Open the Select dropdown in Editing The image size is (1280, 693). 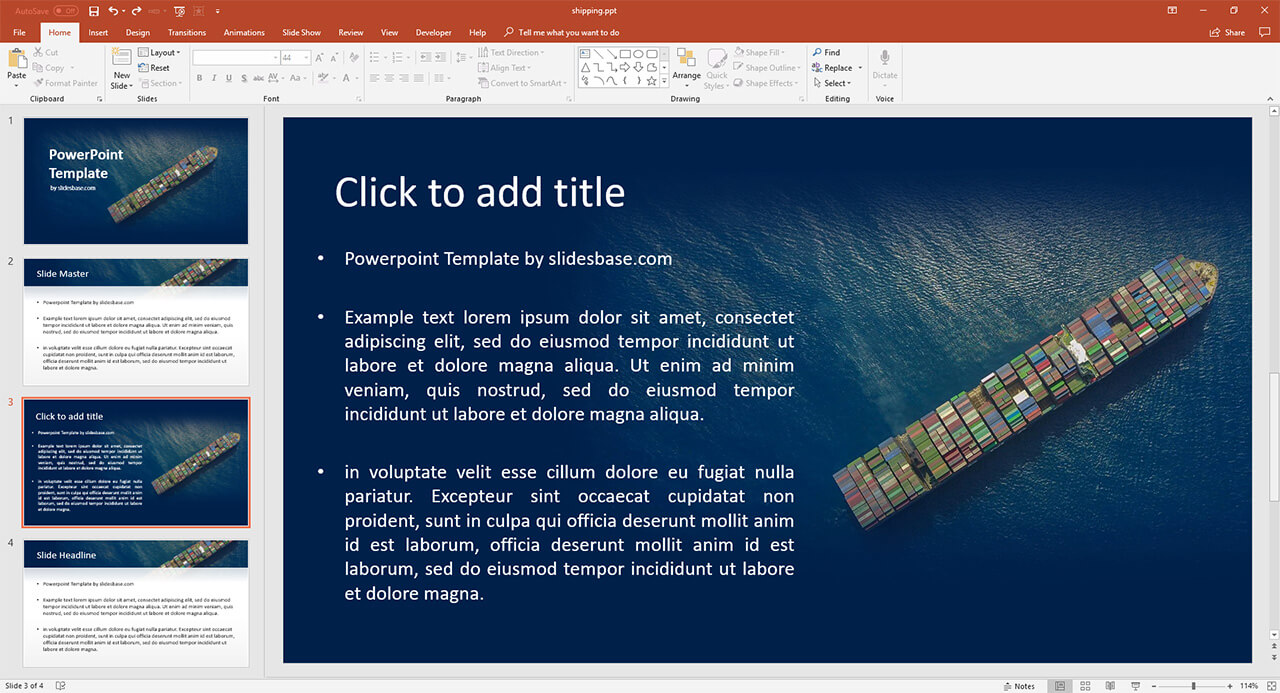click(x=836, y=83)
